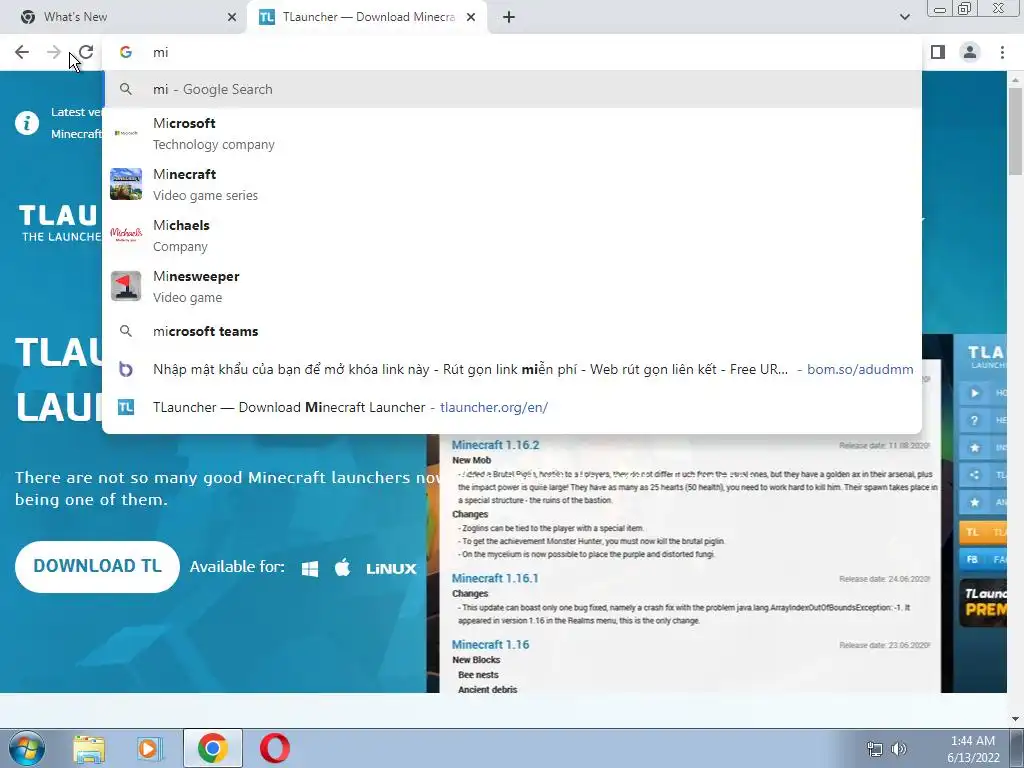The width and height of the screenshot is (1024, 768).
Task: Select the Linux platform logo
Action: (x=391, y=569)
